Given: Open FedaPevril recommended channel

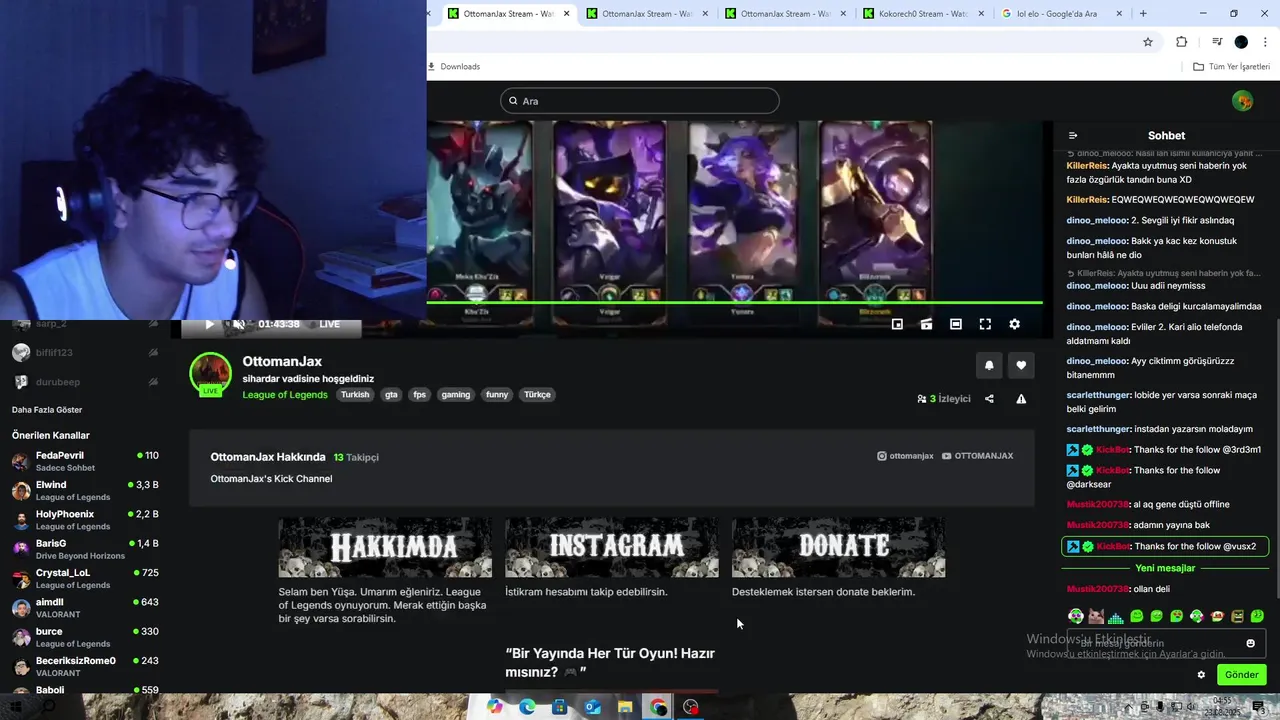Looking at the screenshot, I should [x=85, y=461].
